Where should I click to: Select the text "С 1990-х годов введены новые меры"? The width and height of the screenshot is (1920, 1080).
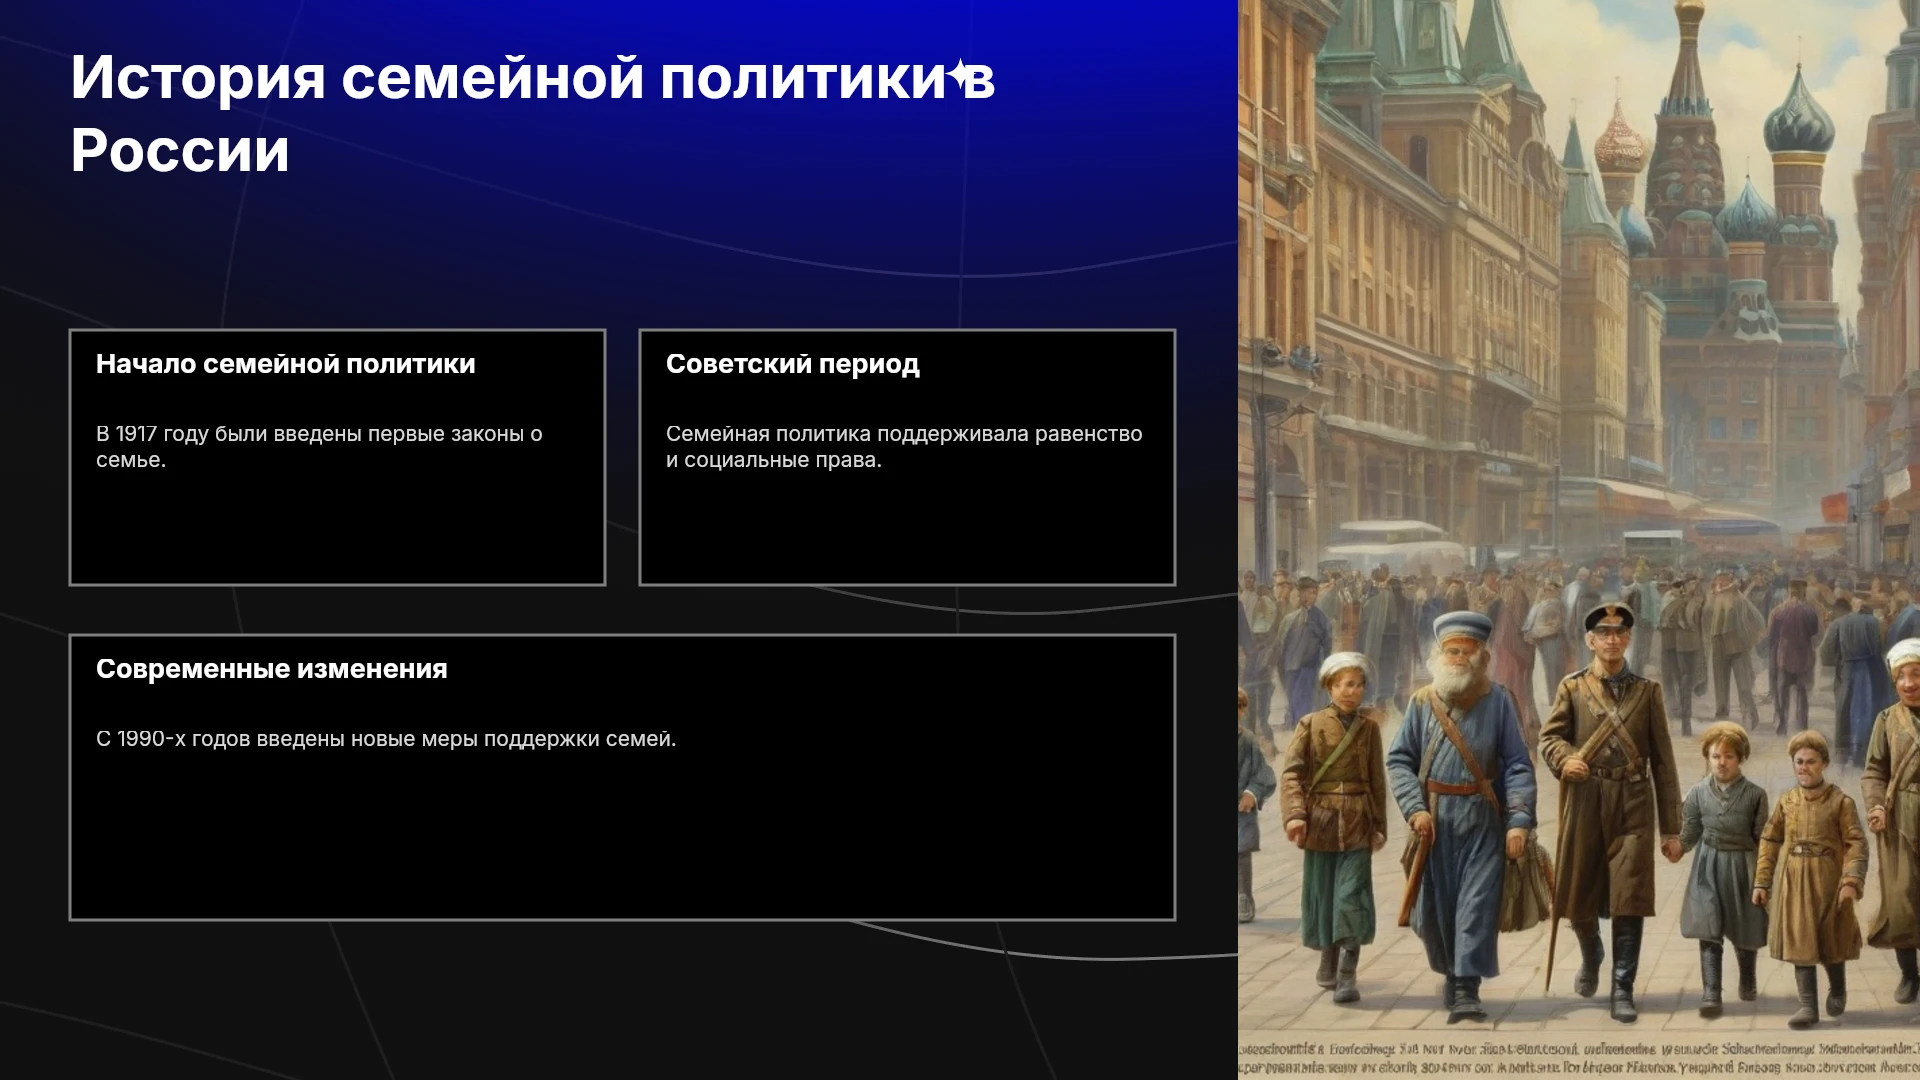287,739
